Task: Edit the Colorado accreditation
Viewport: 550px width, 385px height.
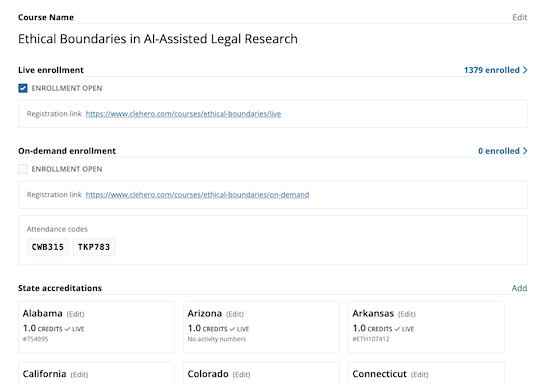Action: click(241, 375)
